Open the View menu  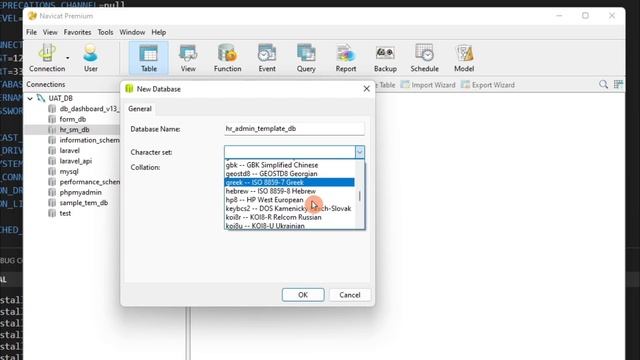50,32
